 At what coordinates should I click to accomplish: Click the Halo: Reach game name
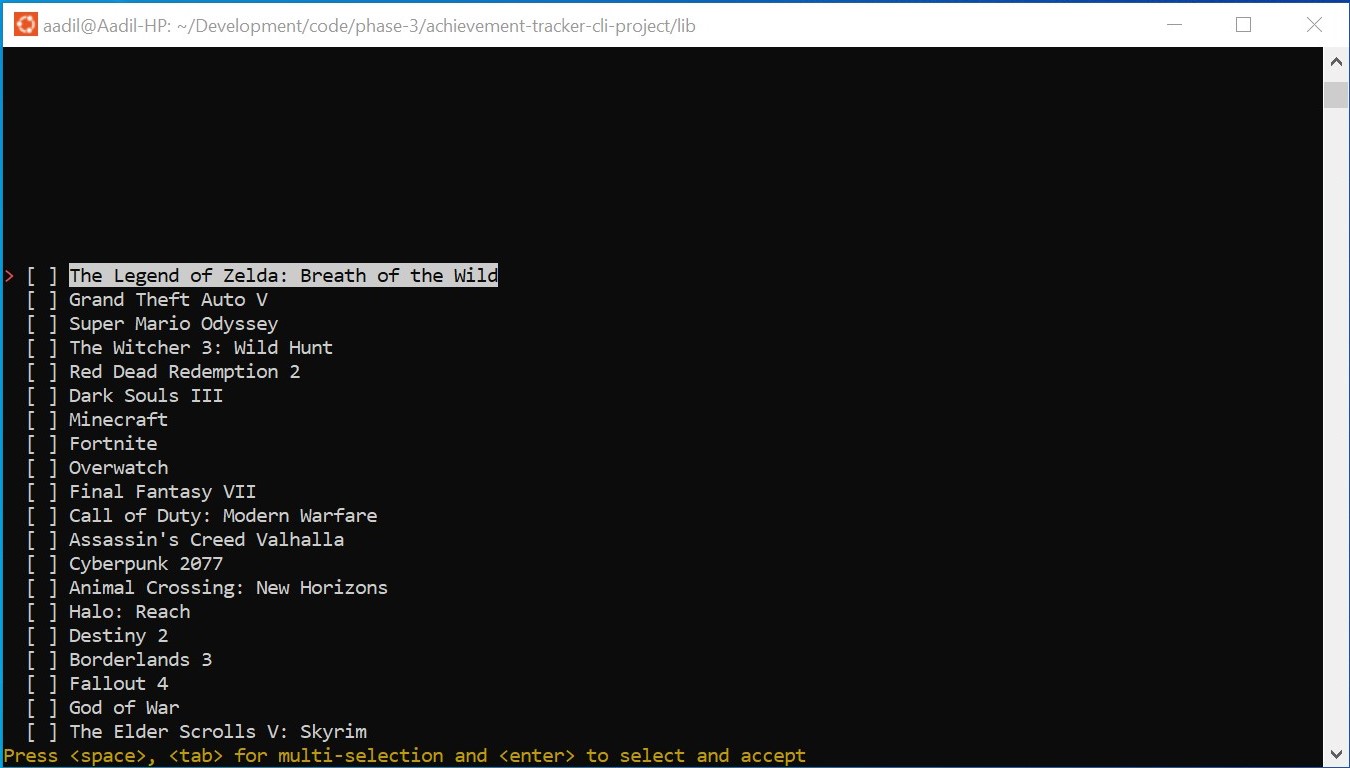129,612
